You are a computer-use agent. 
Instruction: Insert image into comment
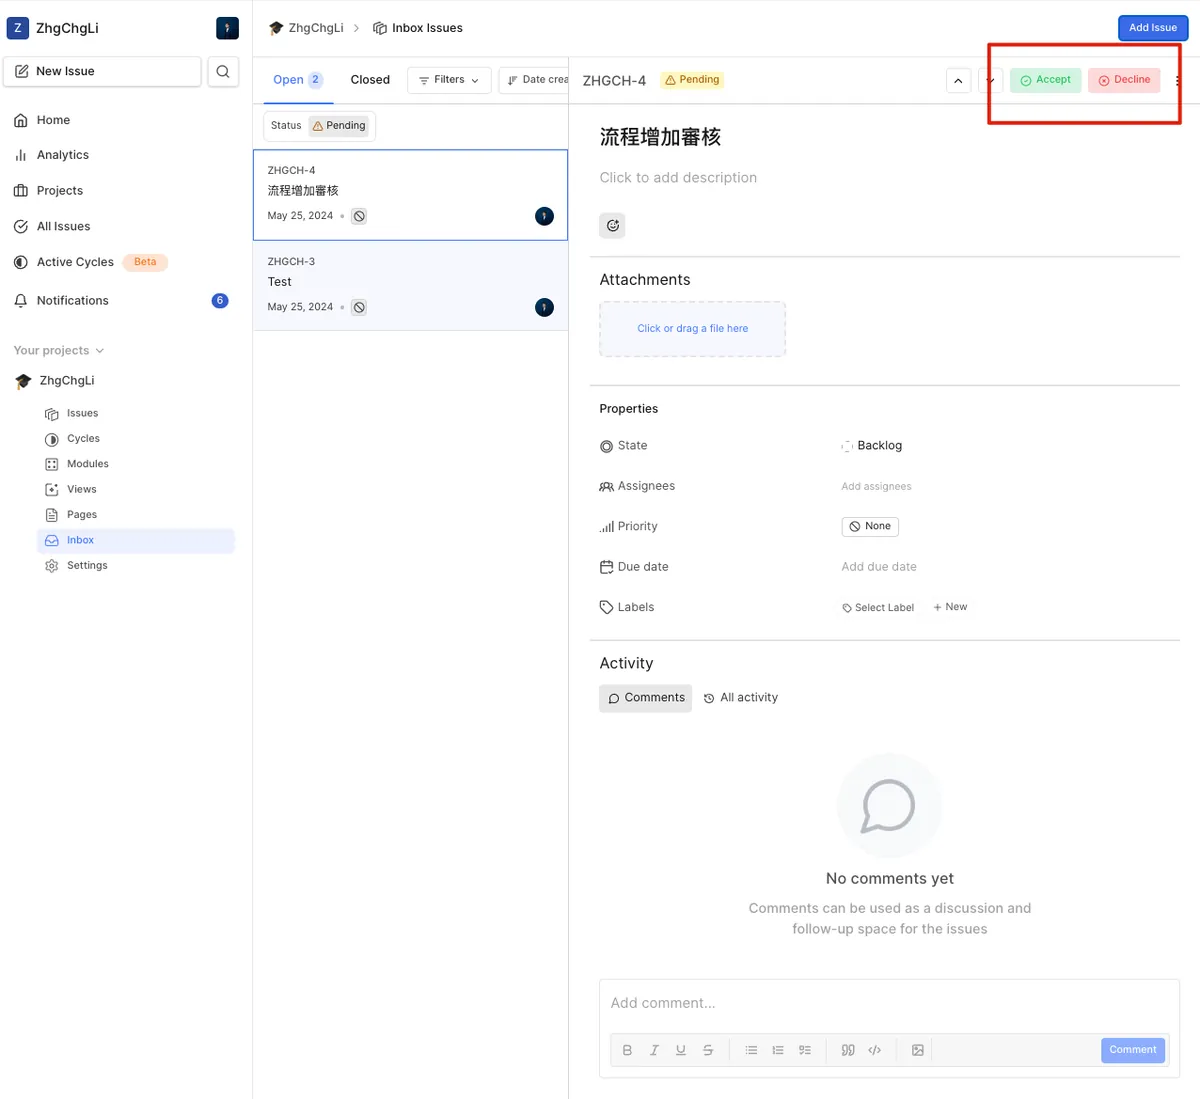point(917,1050)
